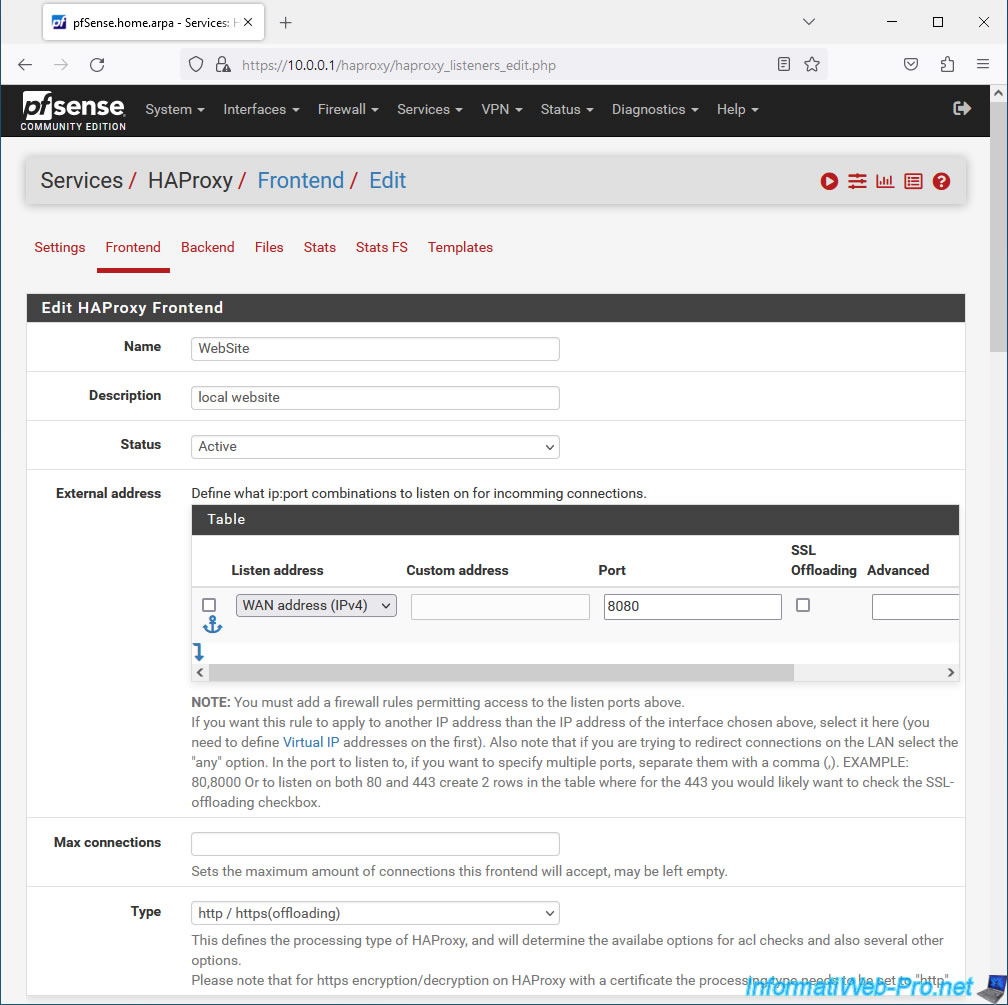Check the row selection checkbox
1008x1005 pixels.
click(209, 605)
